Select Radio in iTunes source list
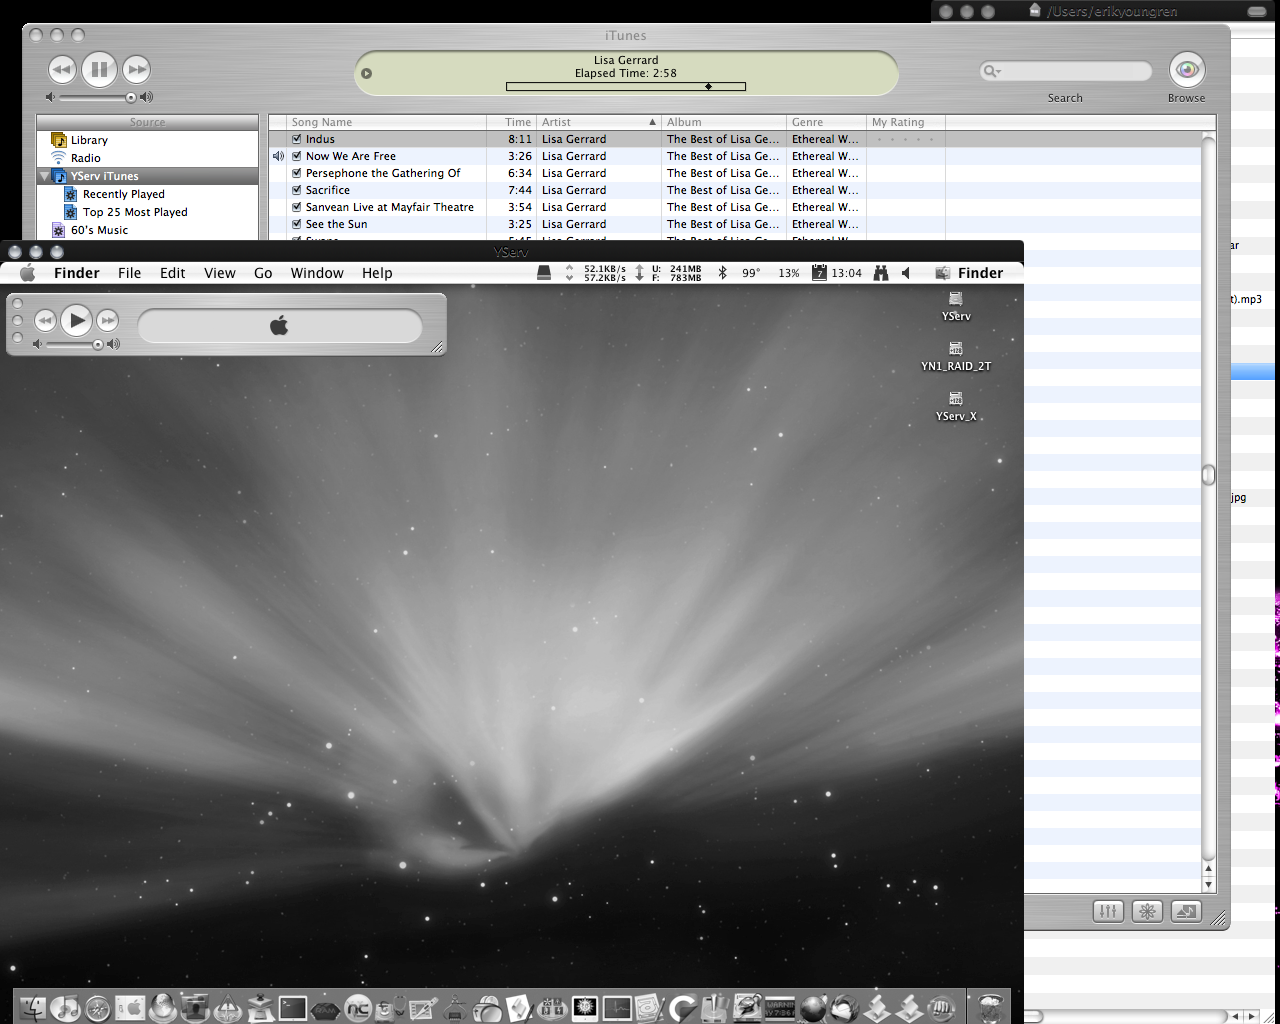The width and height of the screenshot is (1280, 1024). 85,158
